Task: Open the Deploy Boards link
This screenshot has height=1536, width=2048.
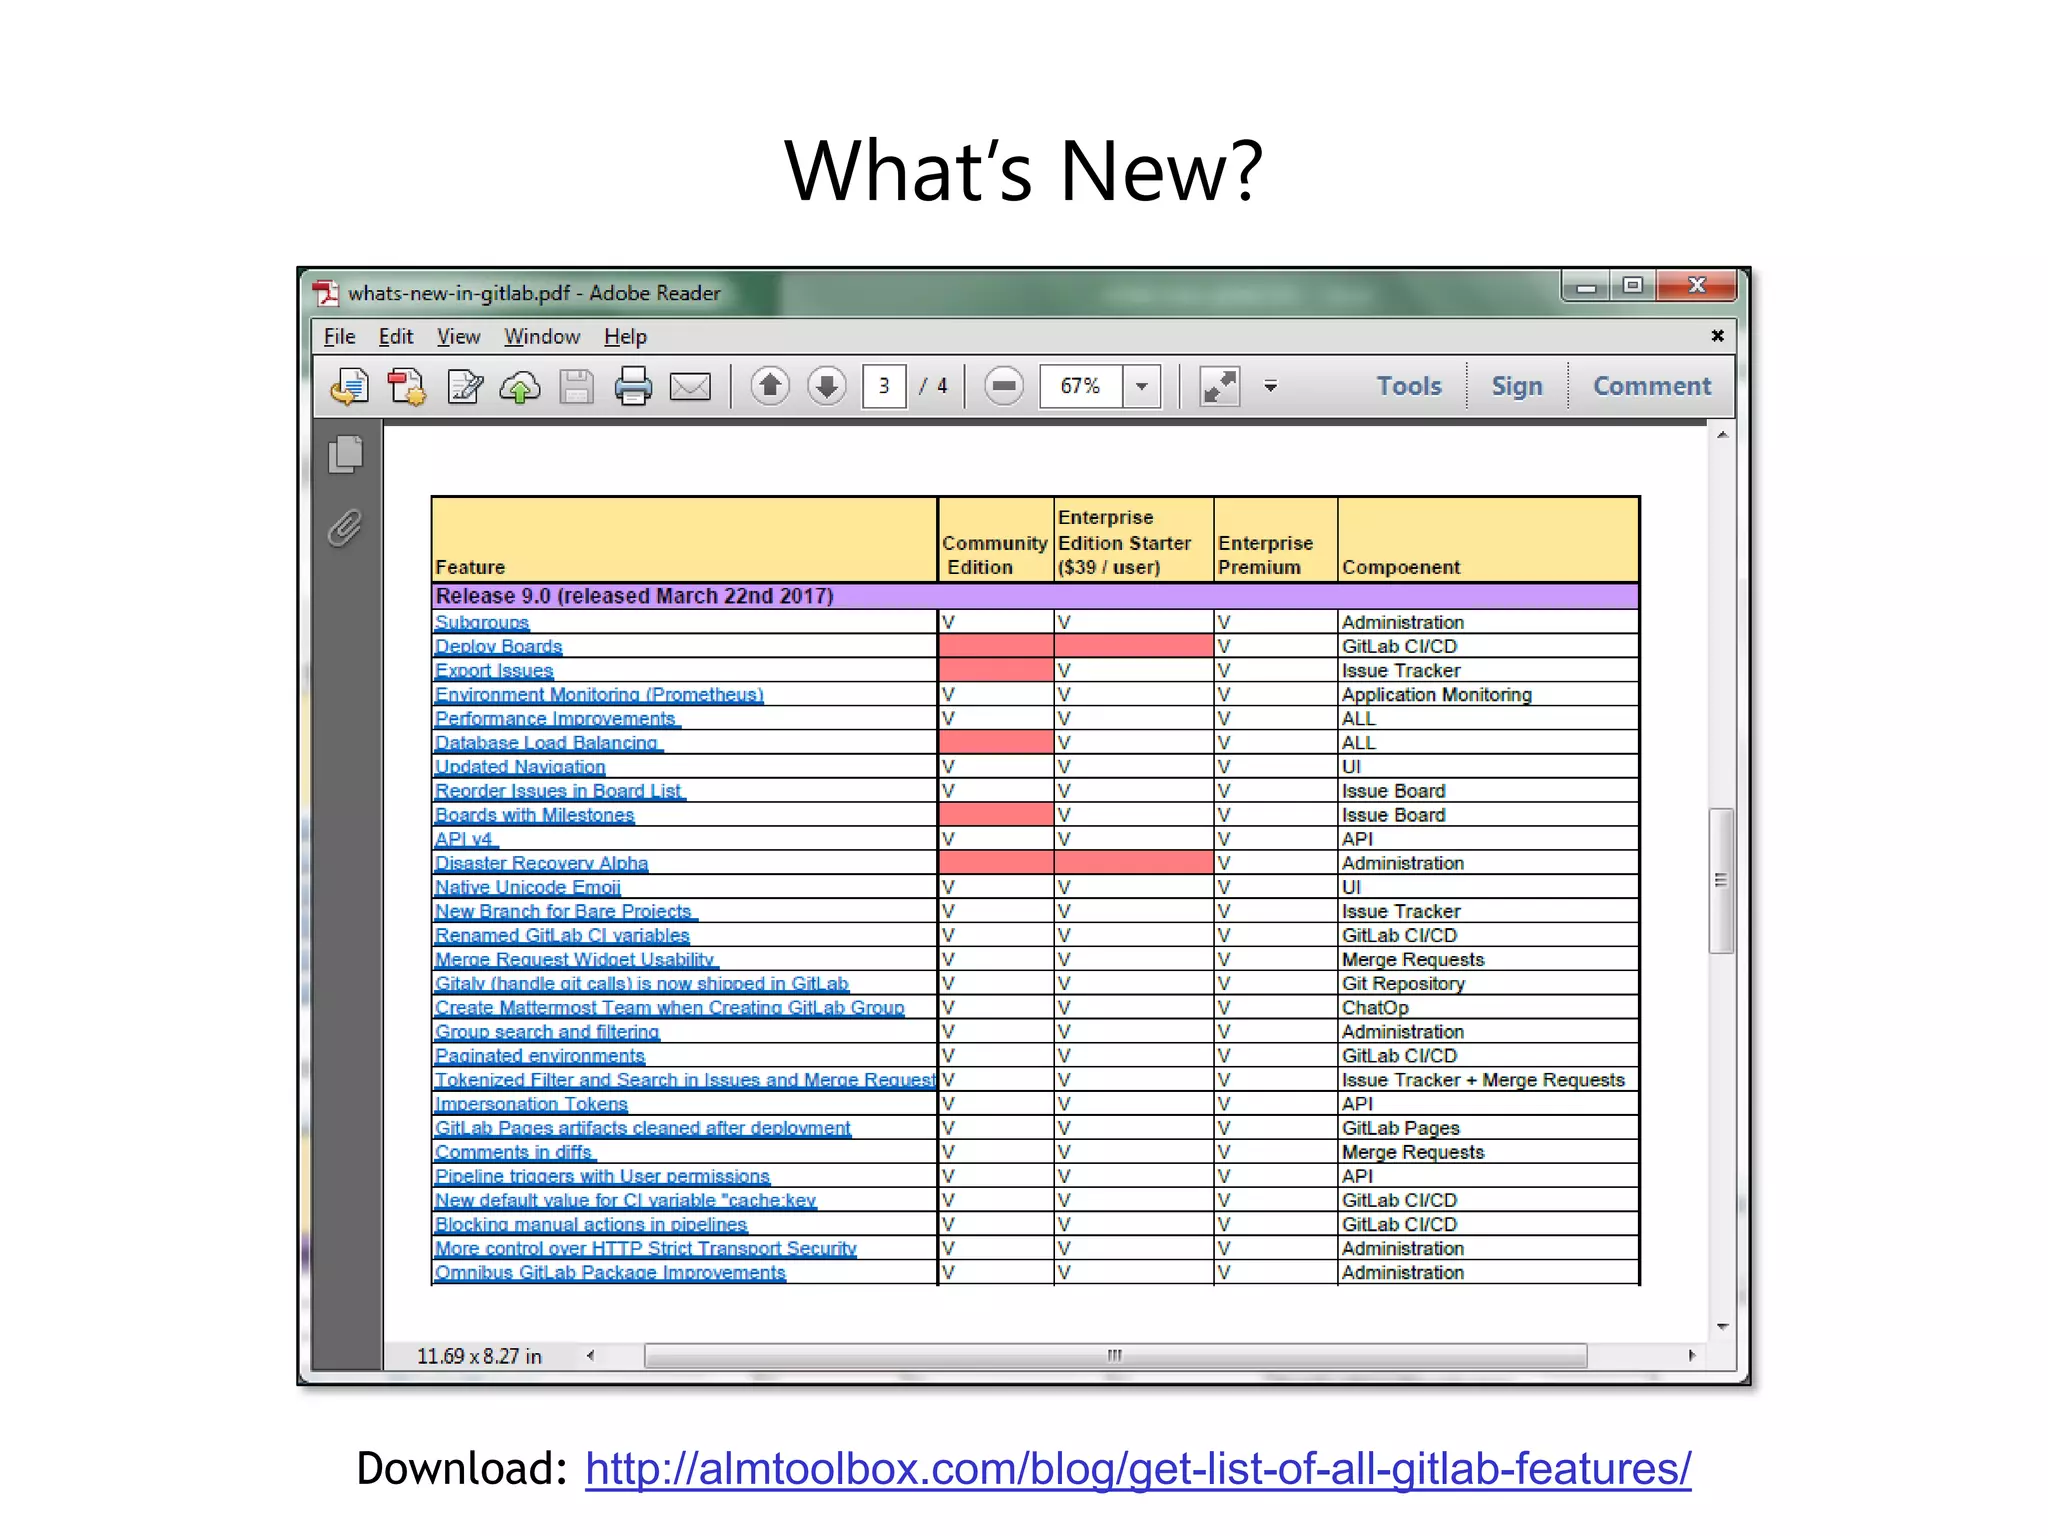Action: pyautogui.click(x=498, y=646)
